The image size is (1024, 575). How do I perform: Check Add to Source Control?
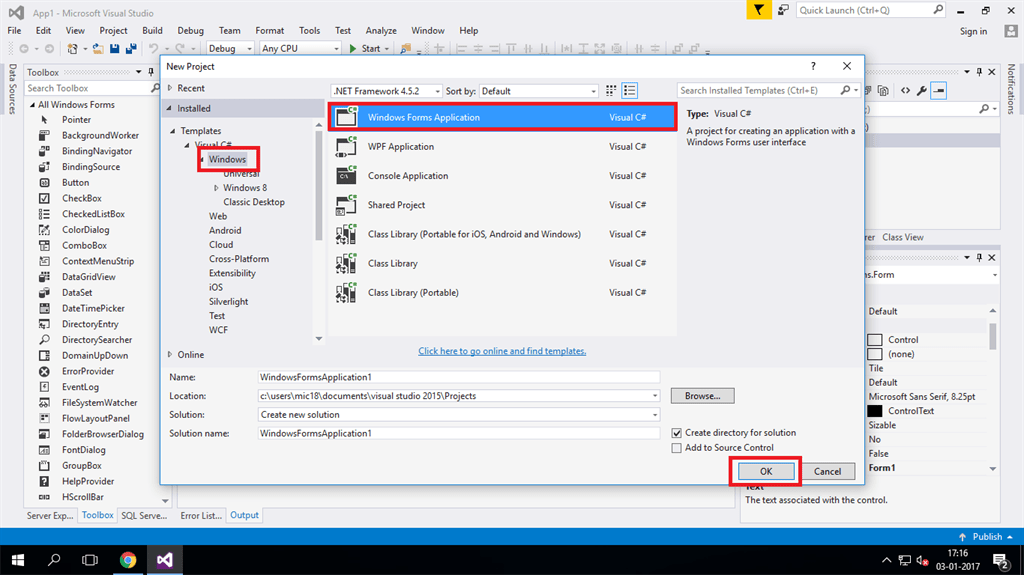pyautogui.click(x=677, y=448)
